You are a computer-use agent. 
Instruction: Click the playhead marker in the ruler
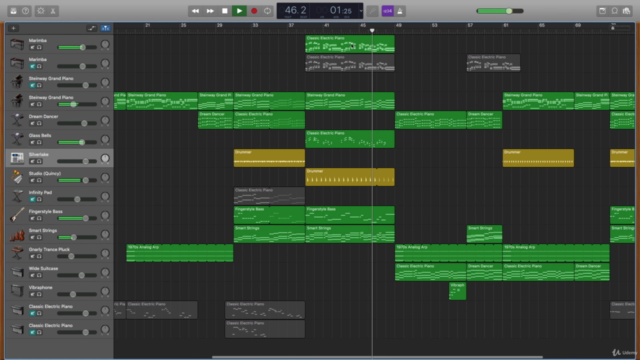pos(372,30)
